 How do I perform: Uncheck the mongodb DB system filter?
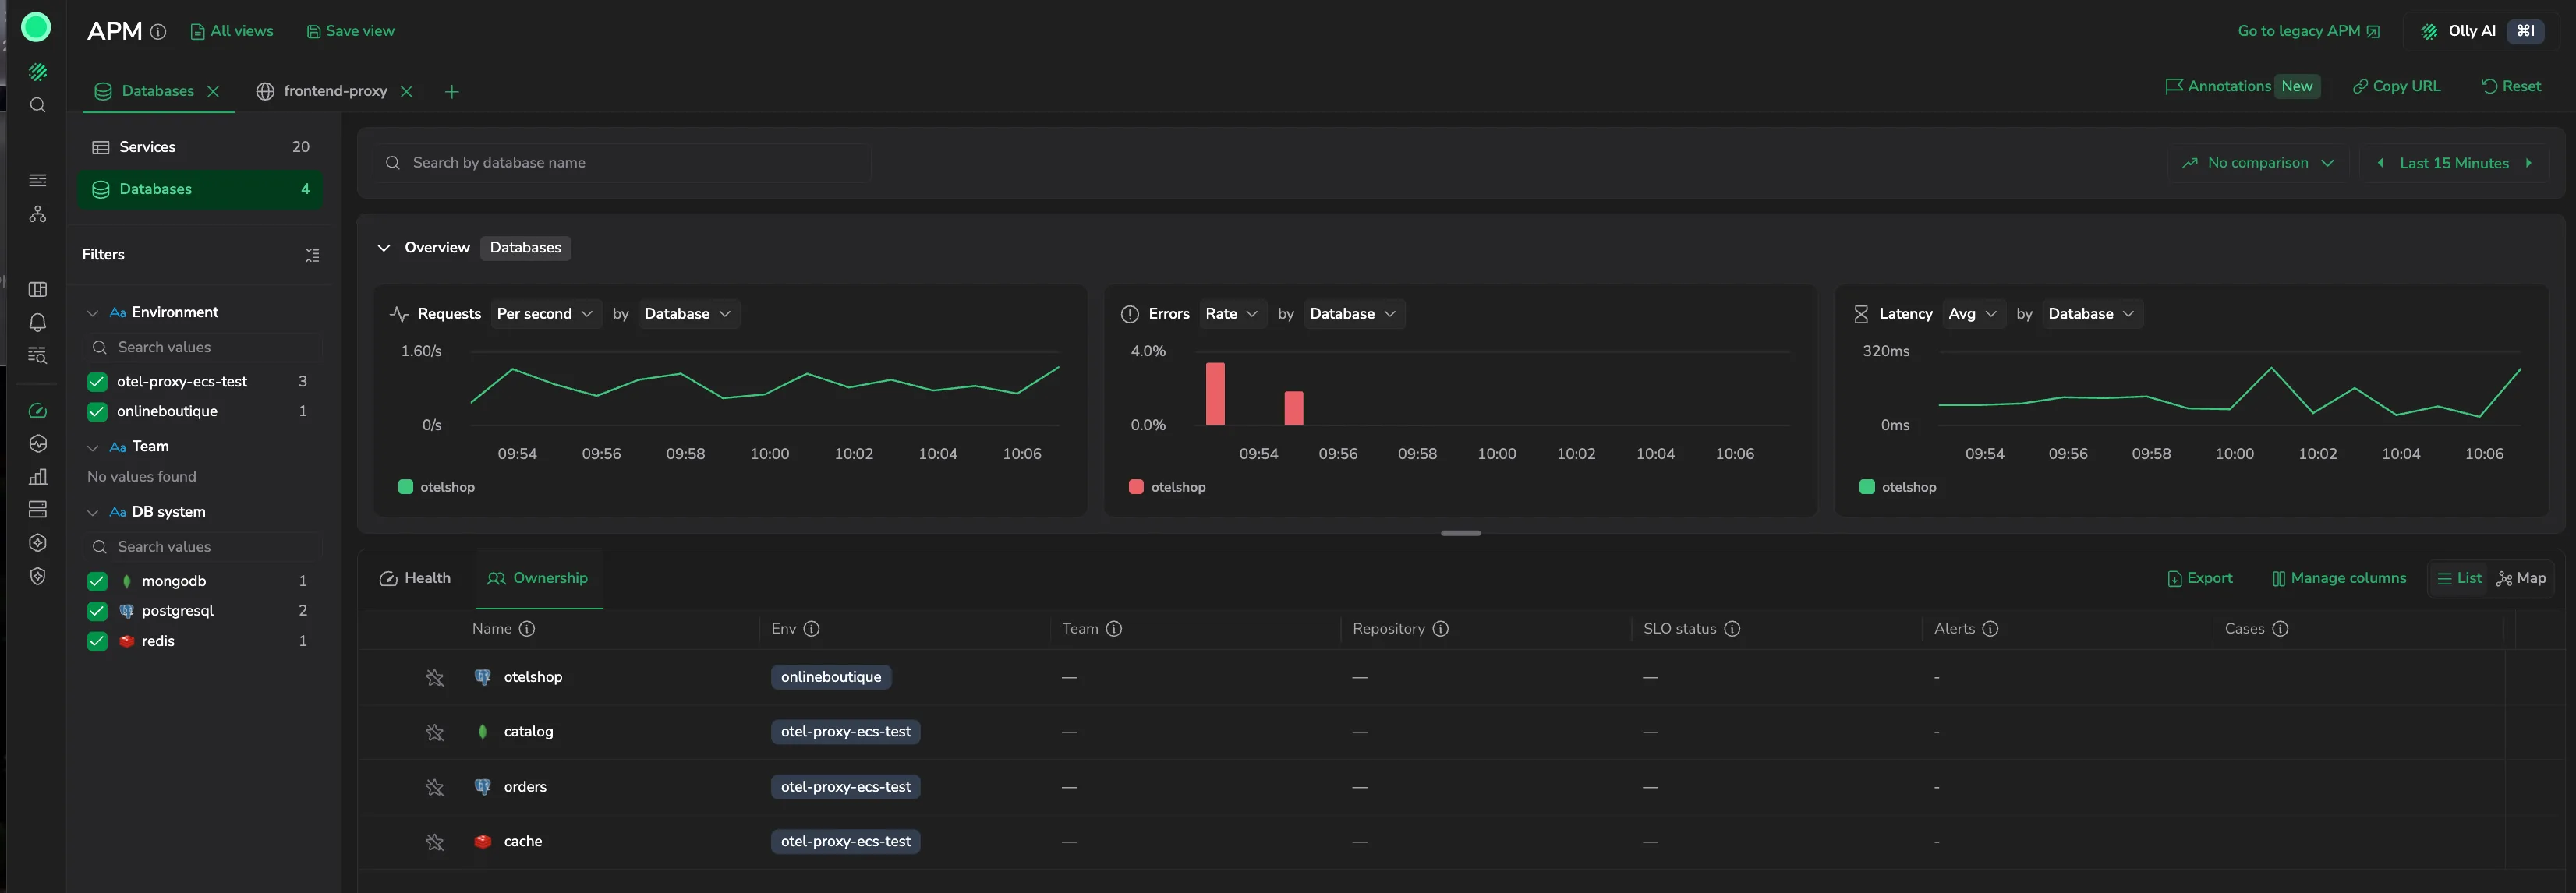click(x=97, y=581)
